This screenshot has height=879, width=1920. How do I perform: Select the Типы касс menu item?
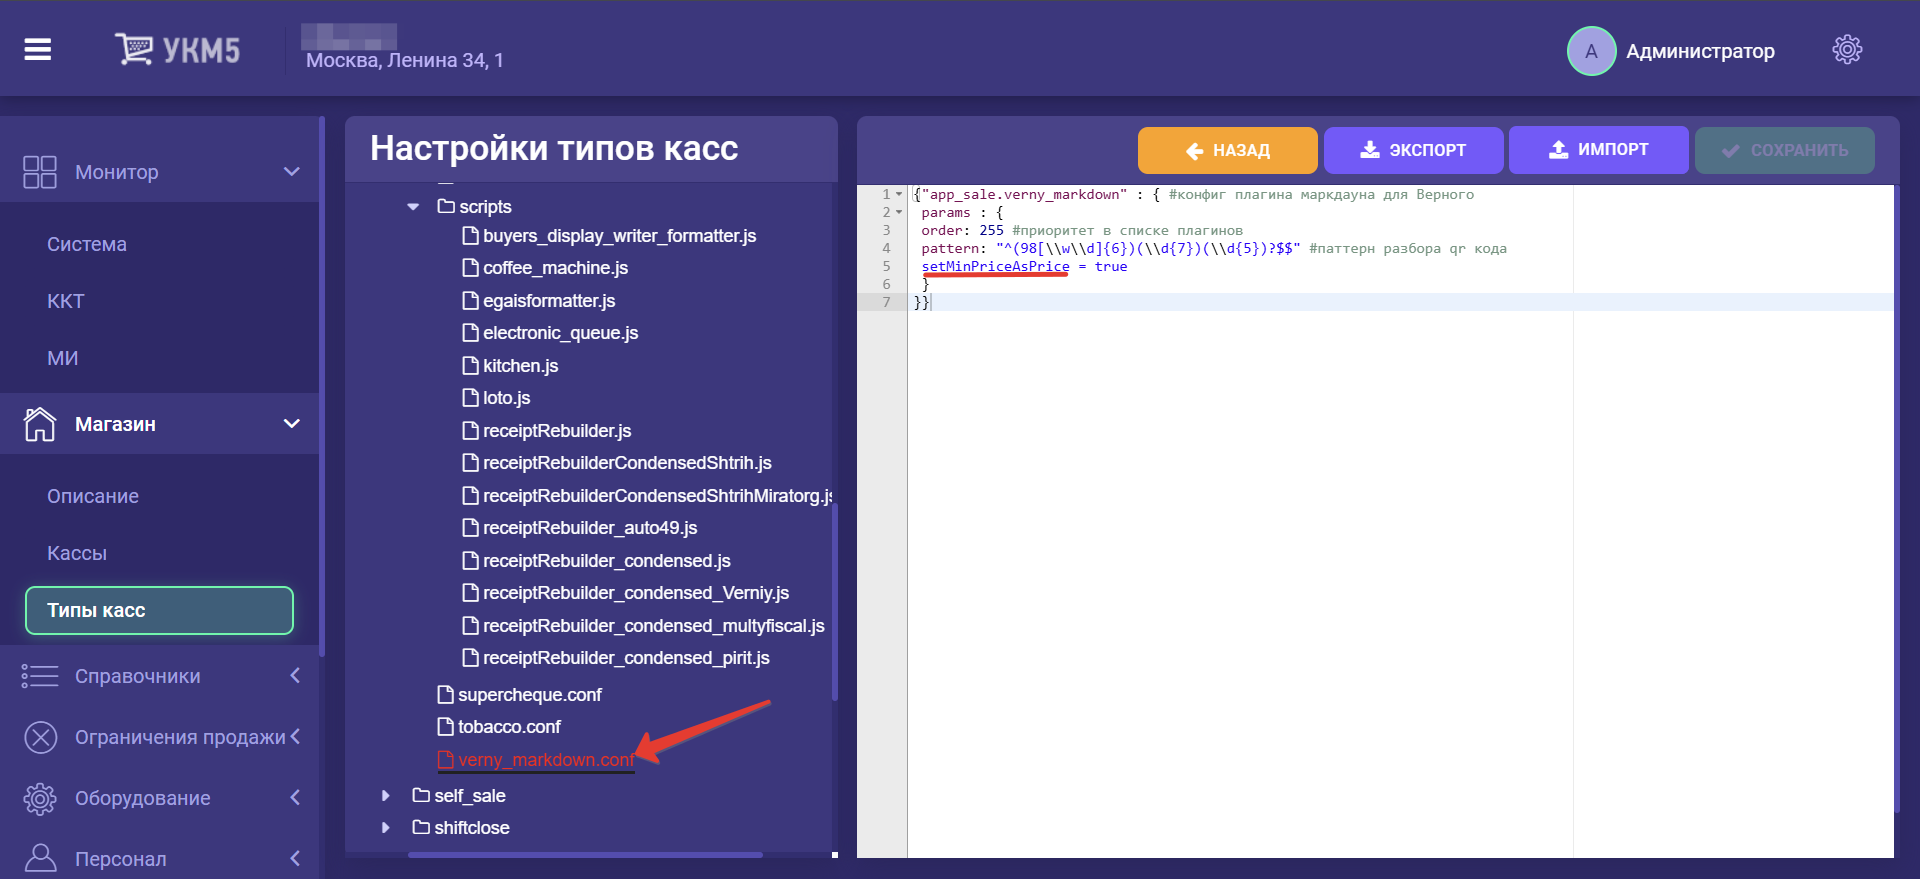tap(159, 610)
